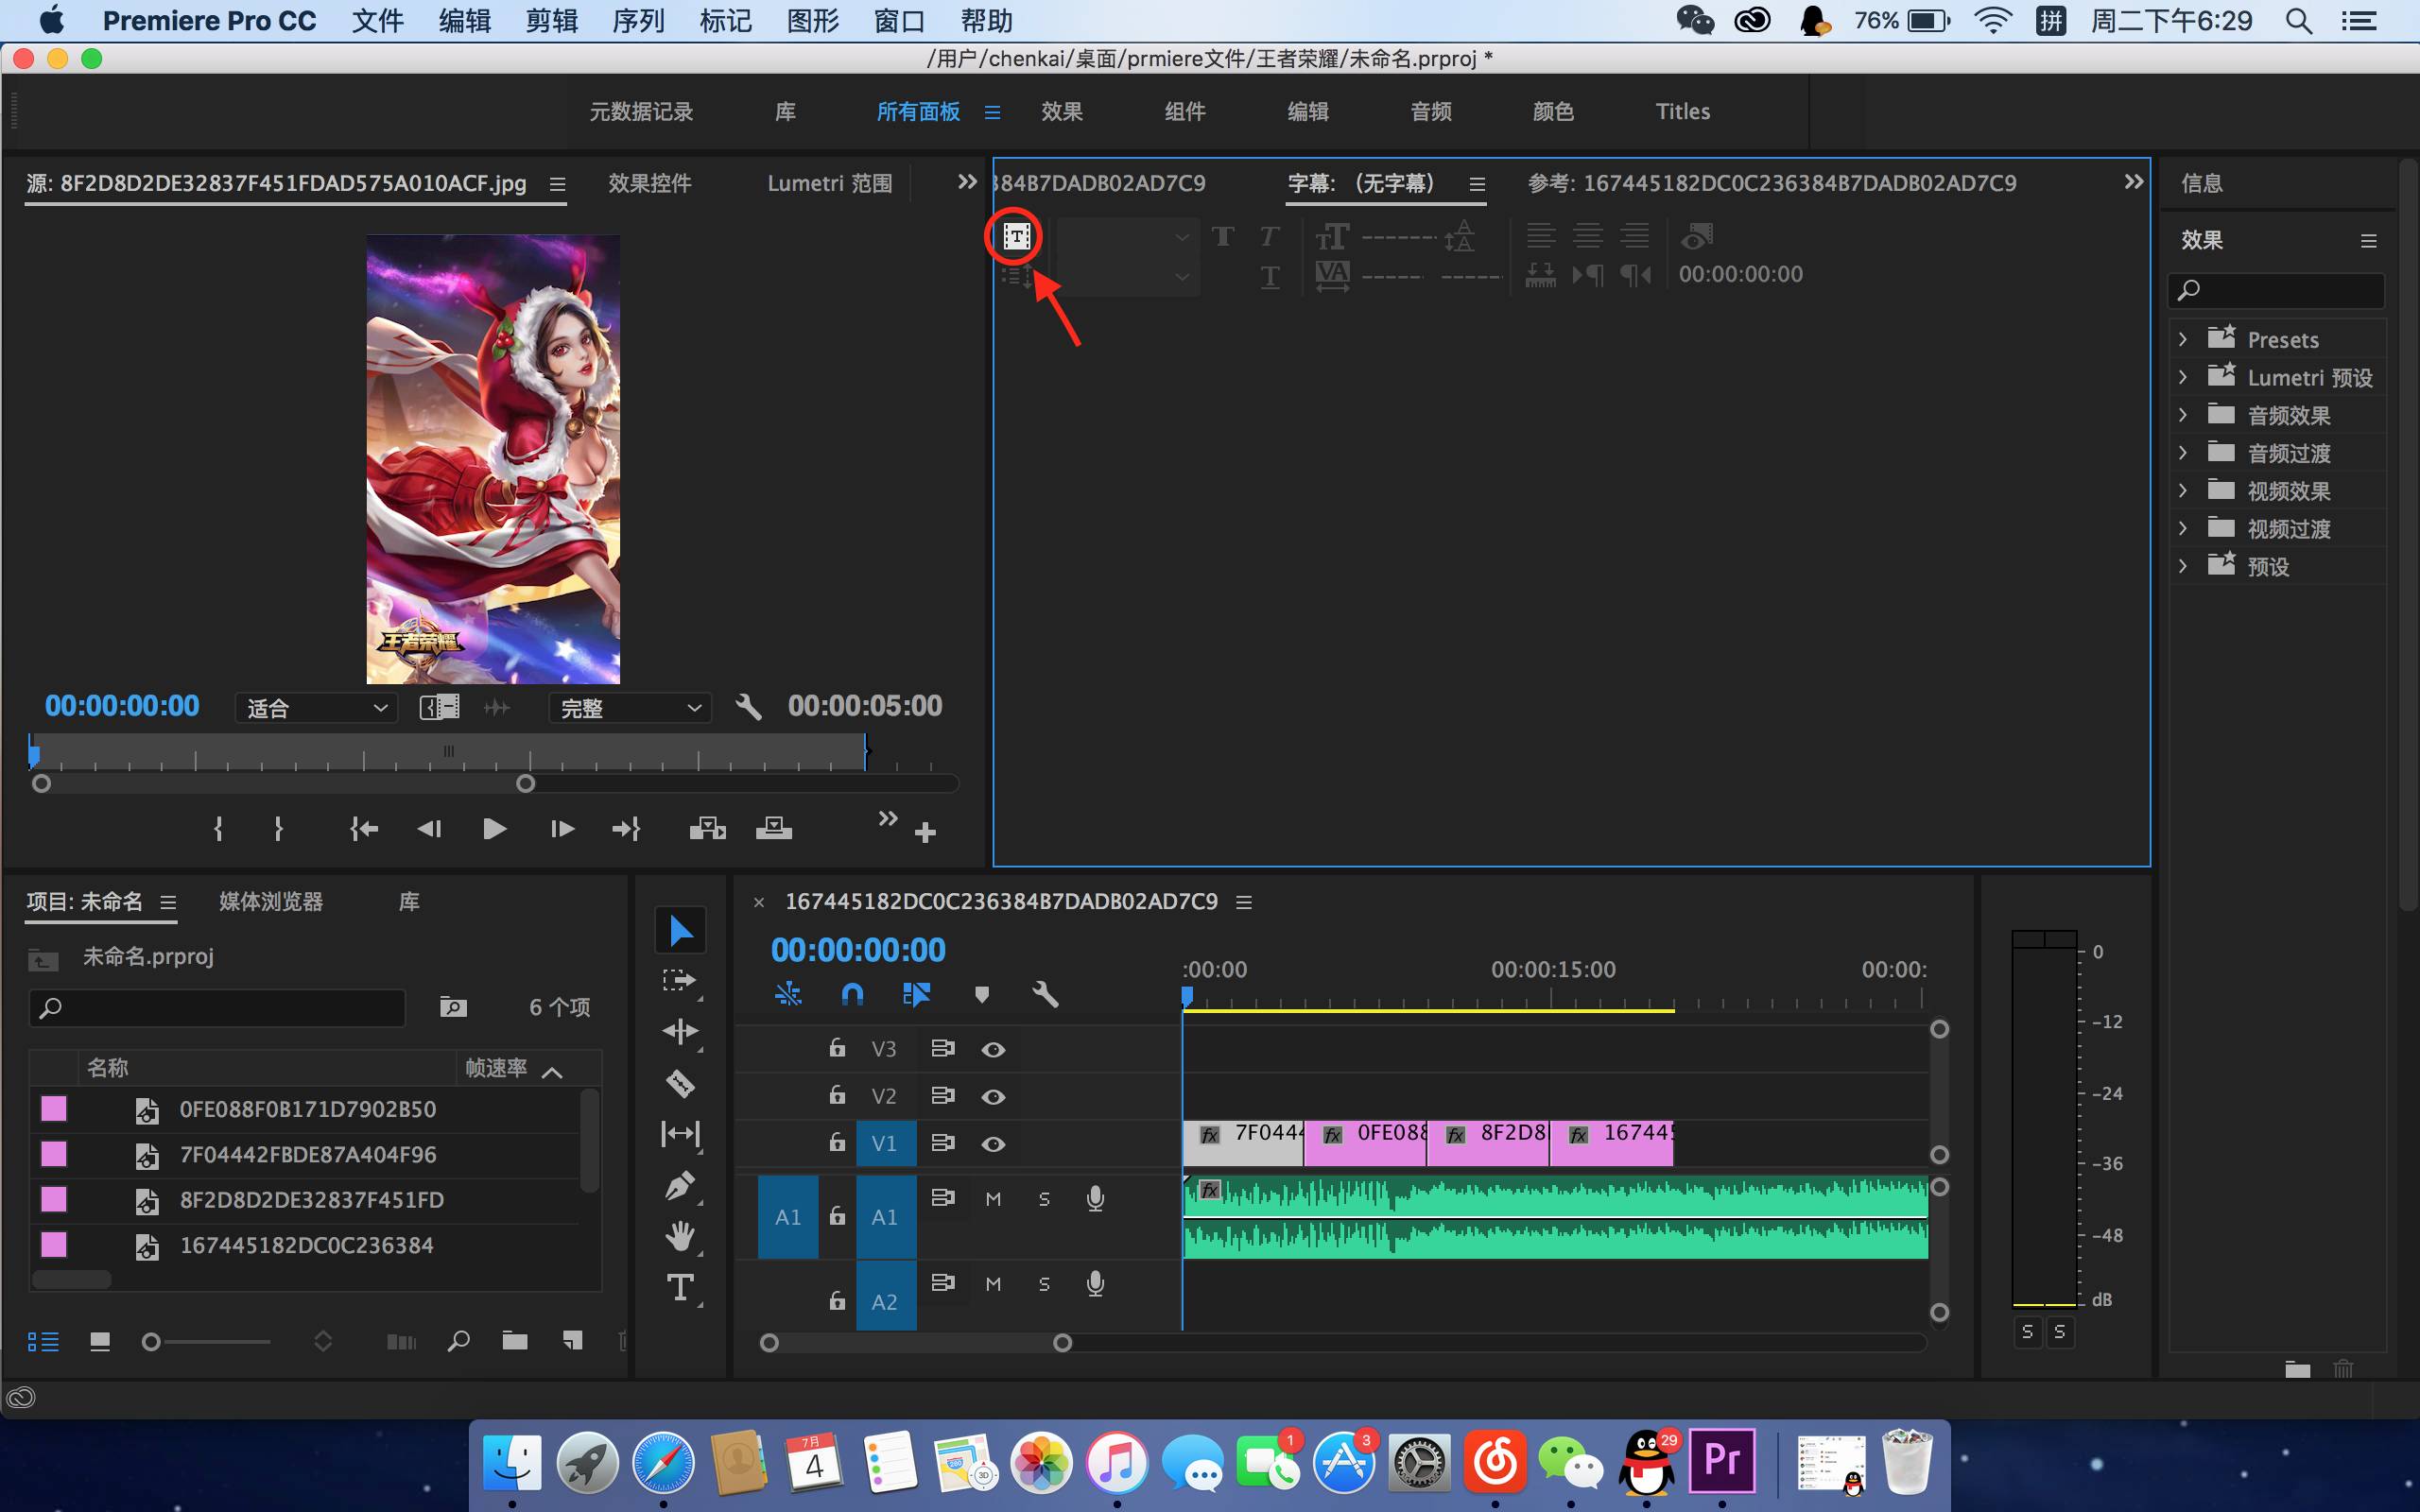The image size is (2420, 1512).
Task: Open the 媒体浏览器 tab
Action: [271, 902]
